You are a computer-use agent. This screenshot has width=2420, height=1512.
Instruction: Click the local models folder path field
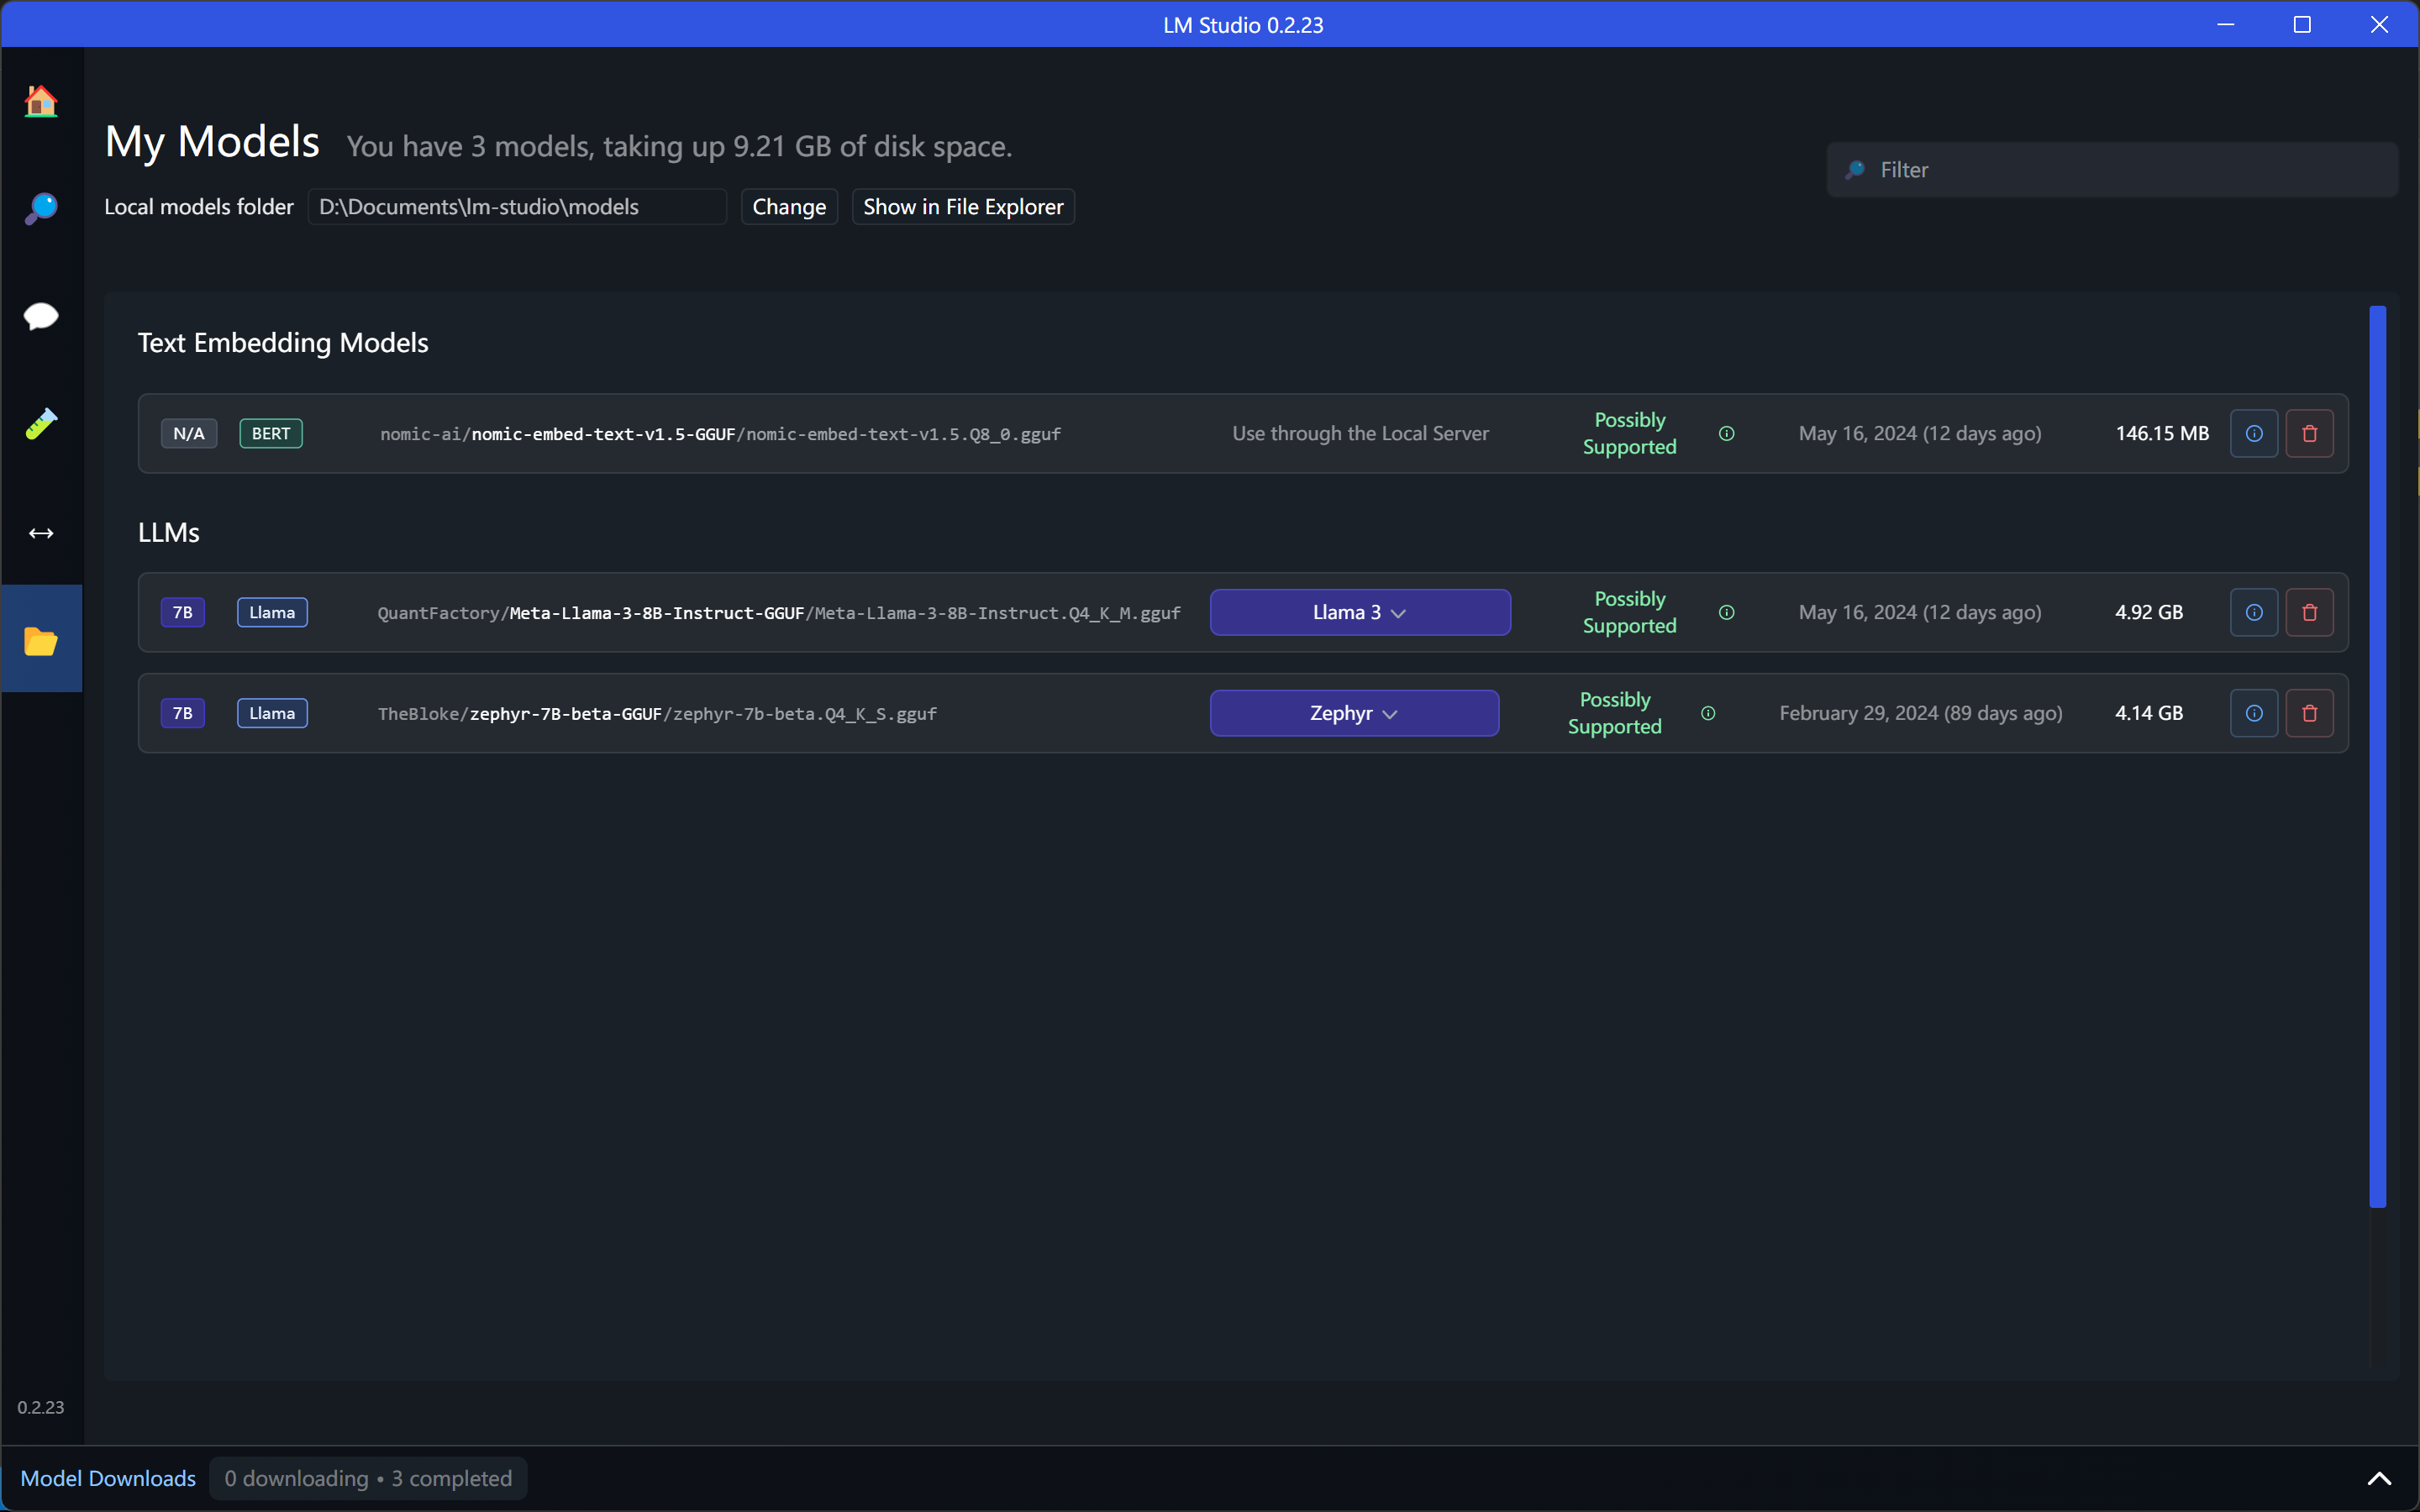[x=517, y=207]
